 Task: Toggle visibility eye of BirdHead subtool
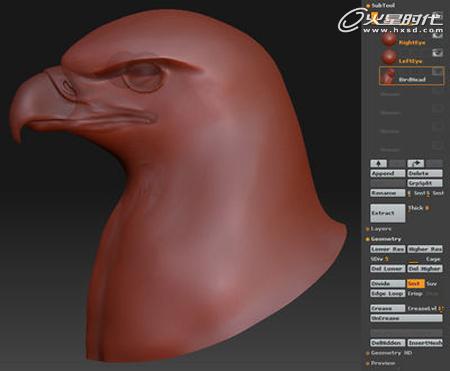coord(438,71)
